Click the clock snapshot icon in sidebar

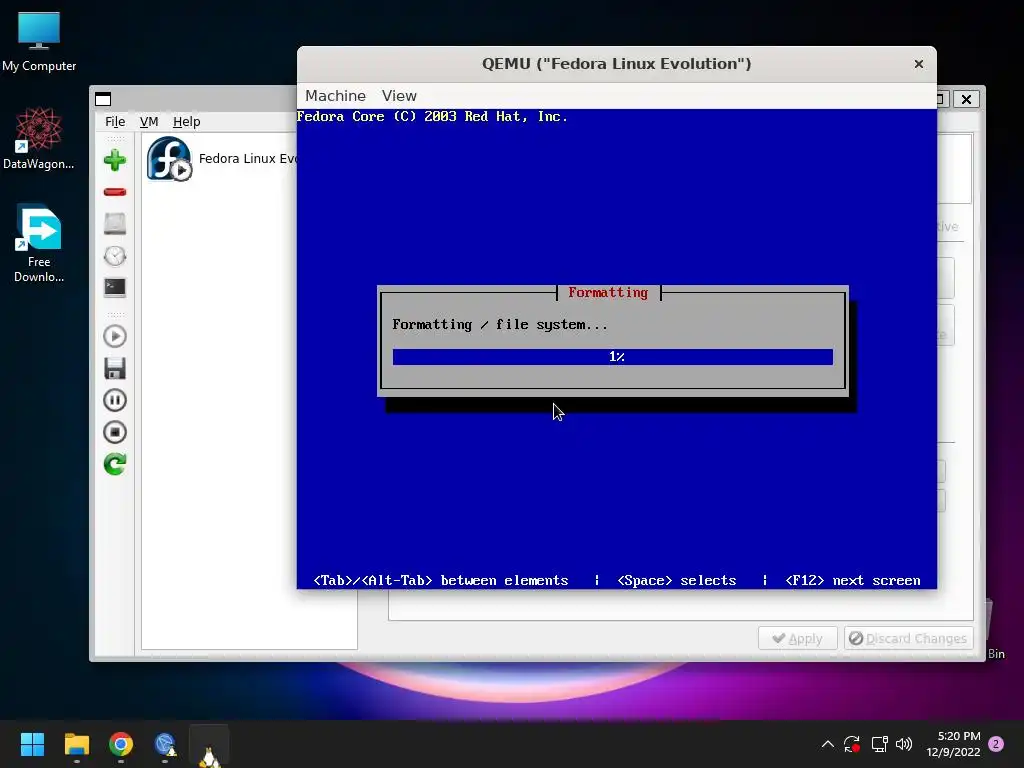[115, 256]
